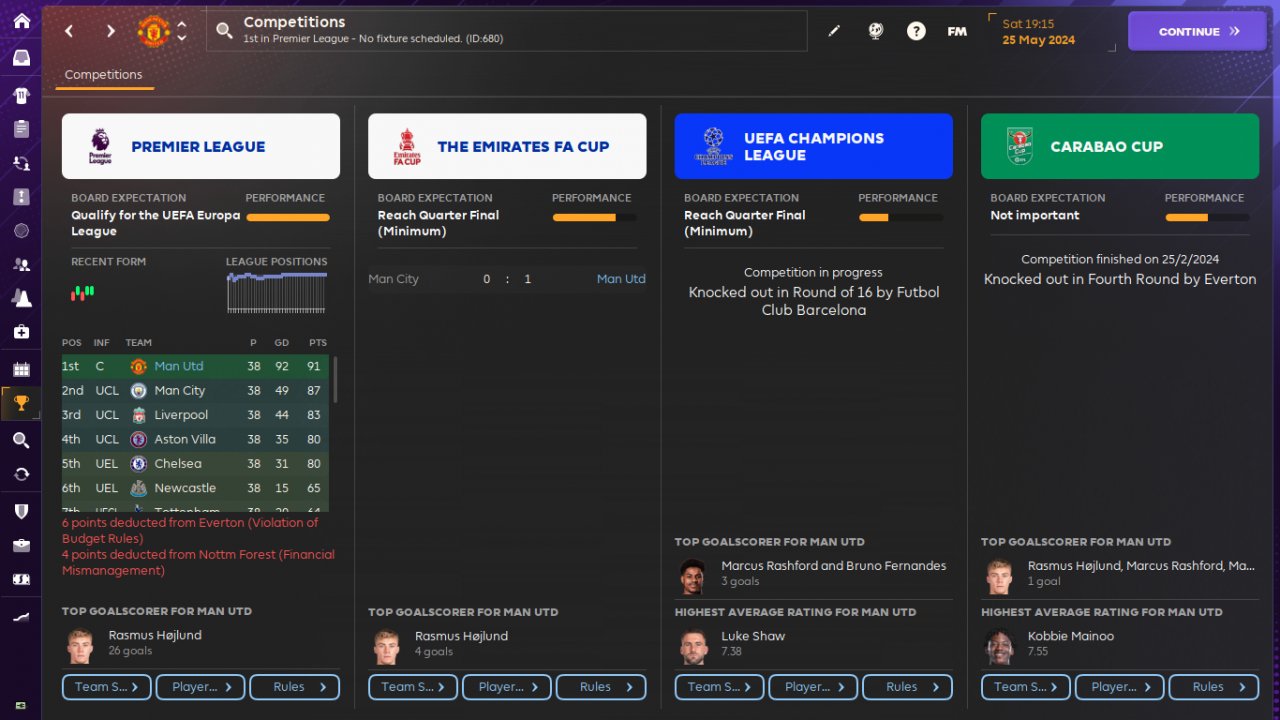Select Man Utd row in league table
This screenshot has height=720, width=1280.
tap(195, 367)
